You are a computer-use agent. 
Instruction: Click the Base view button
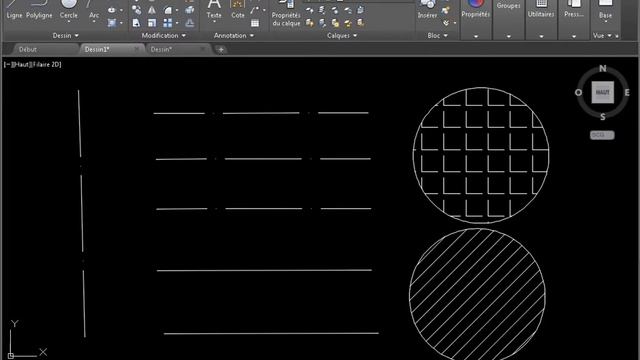(x=605, y=11)
